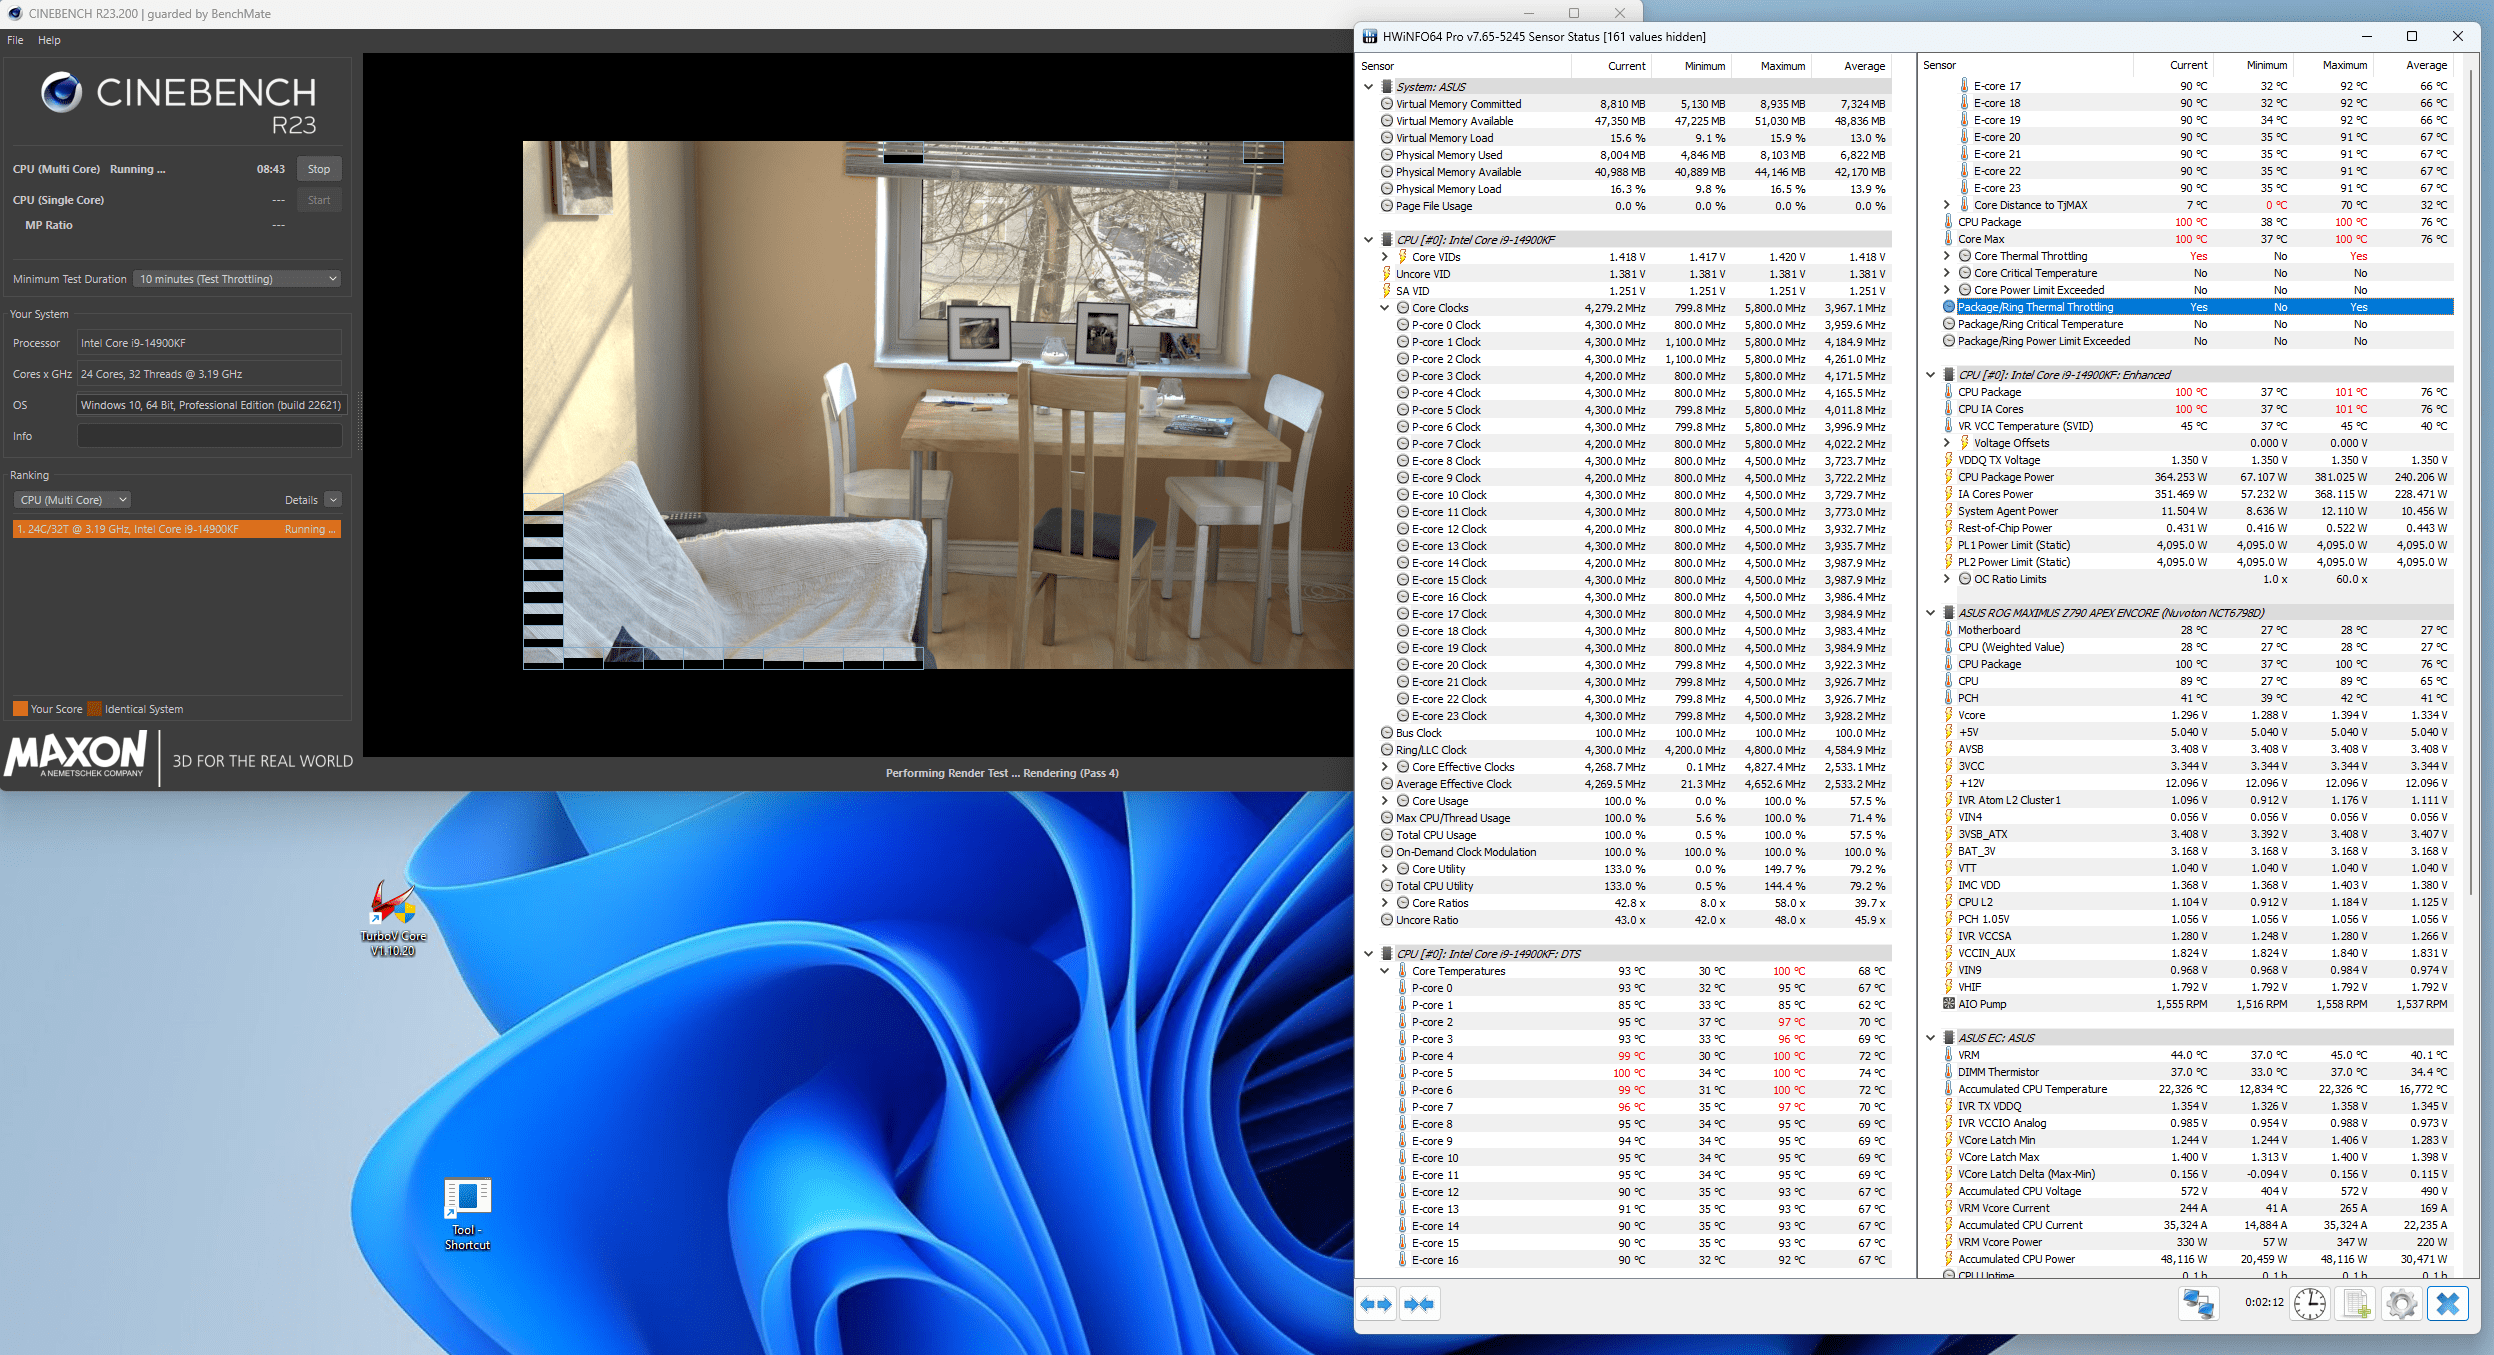Collapse the Core Temperatures tree

[x=1385, y=971]
